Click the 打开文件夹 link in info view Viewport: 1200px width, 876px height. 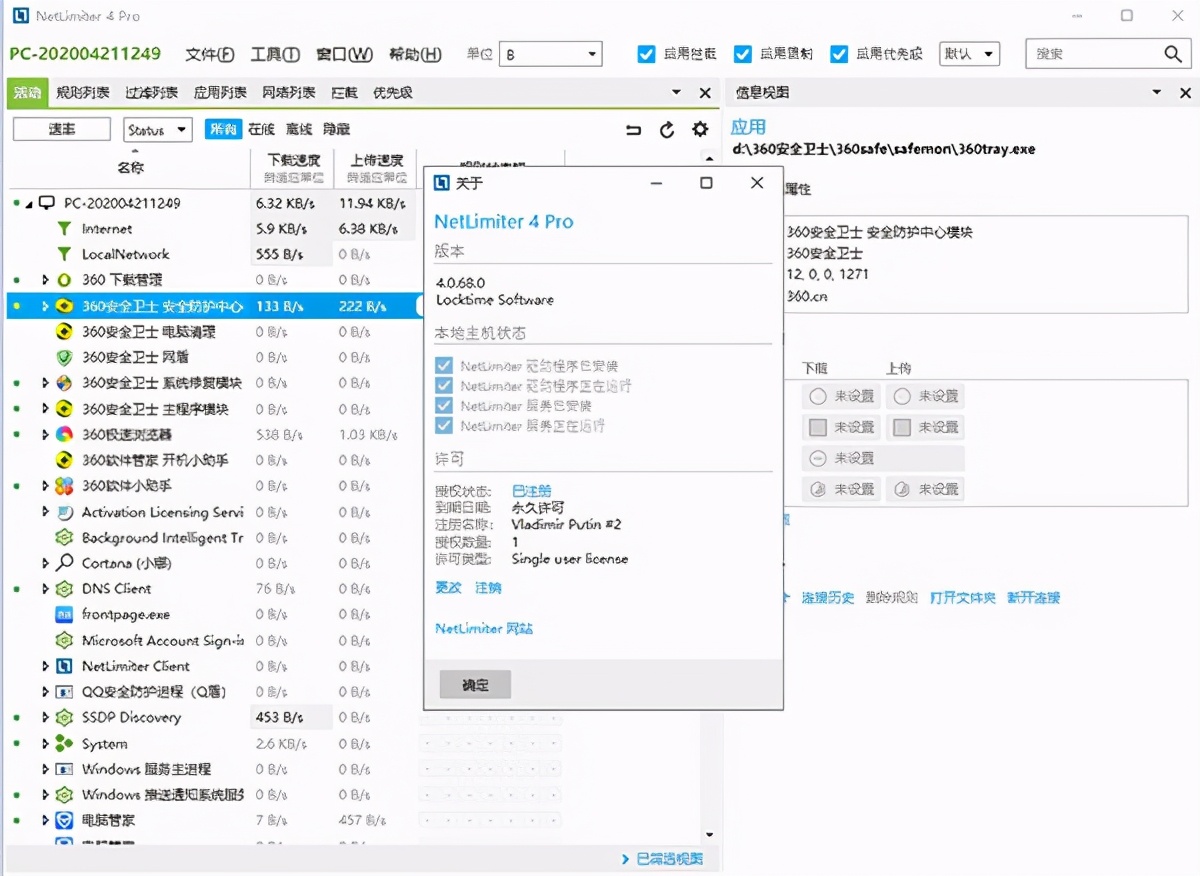tap(962, 598)
